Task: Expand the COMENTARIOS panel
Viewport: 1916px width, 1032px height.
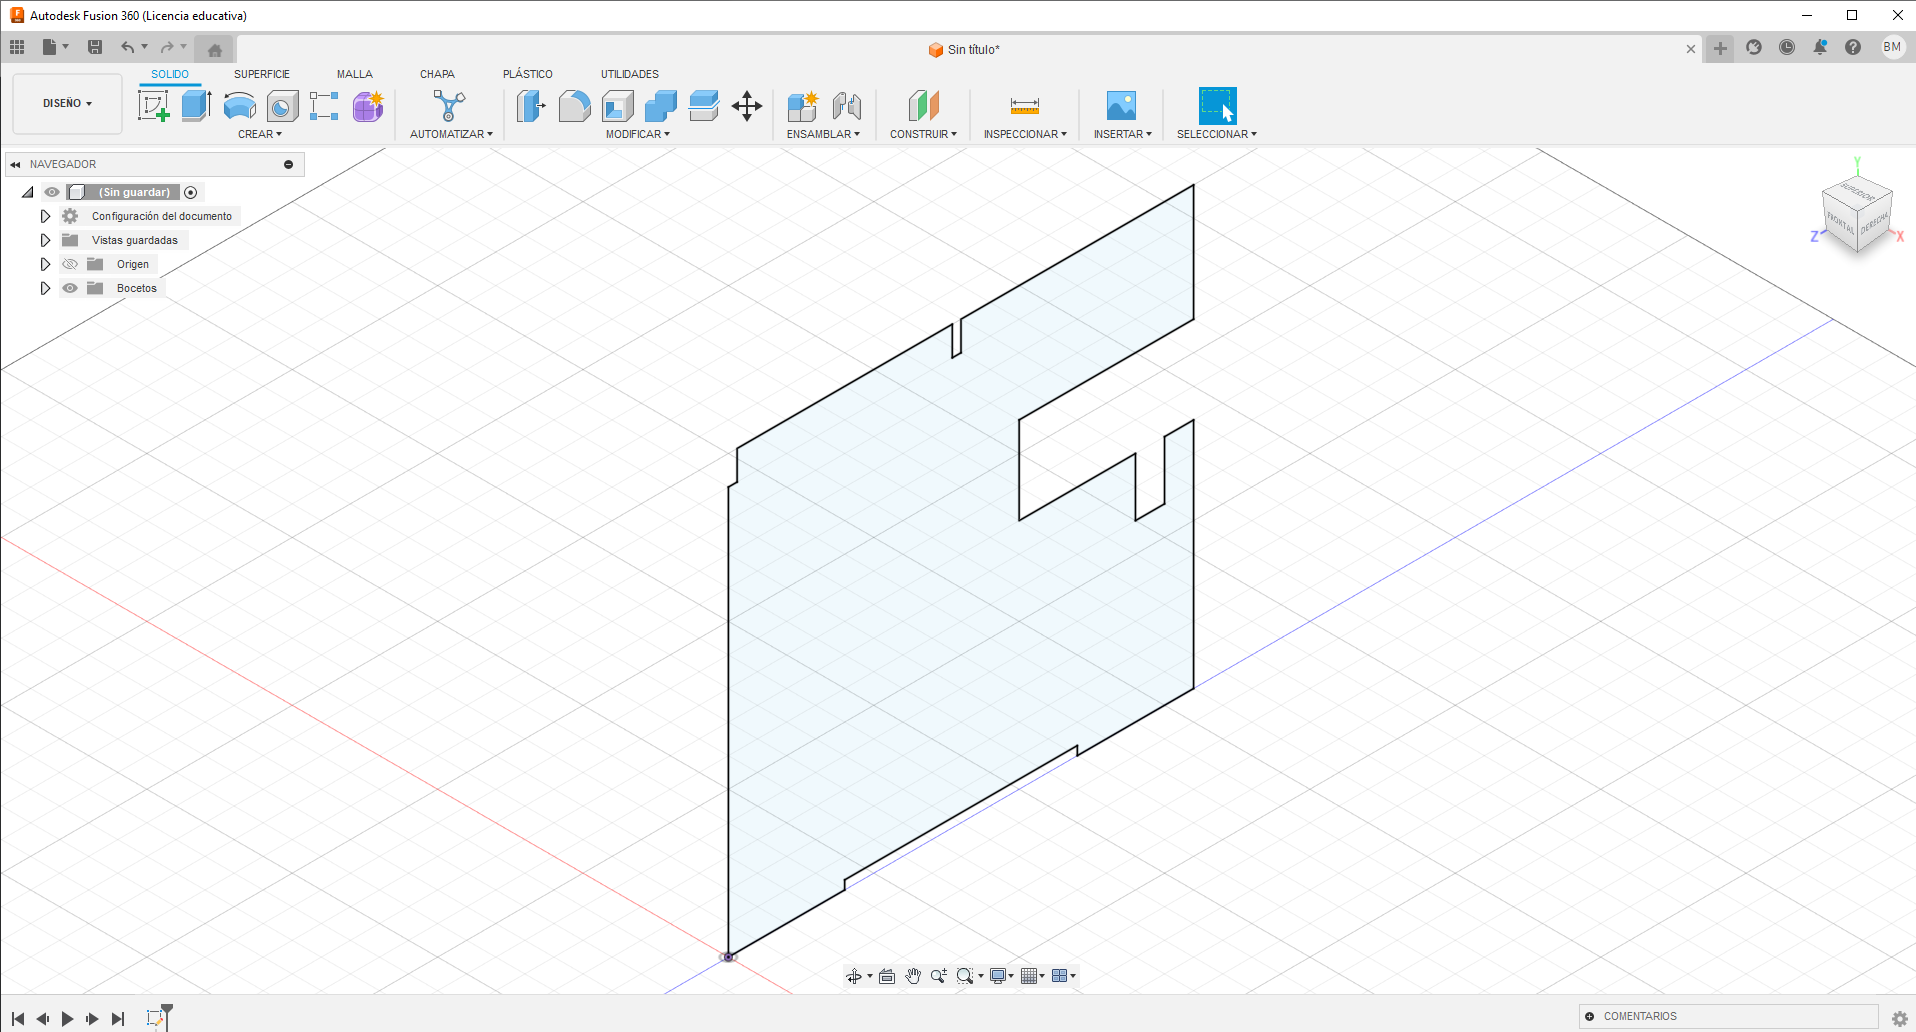Action: 1590,1016
